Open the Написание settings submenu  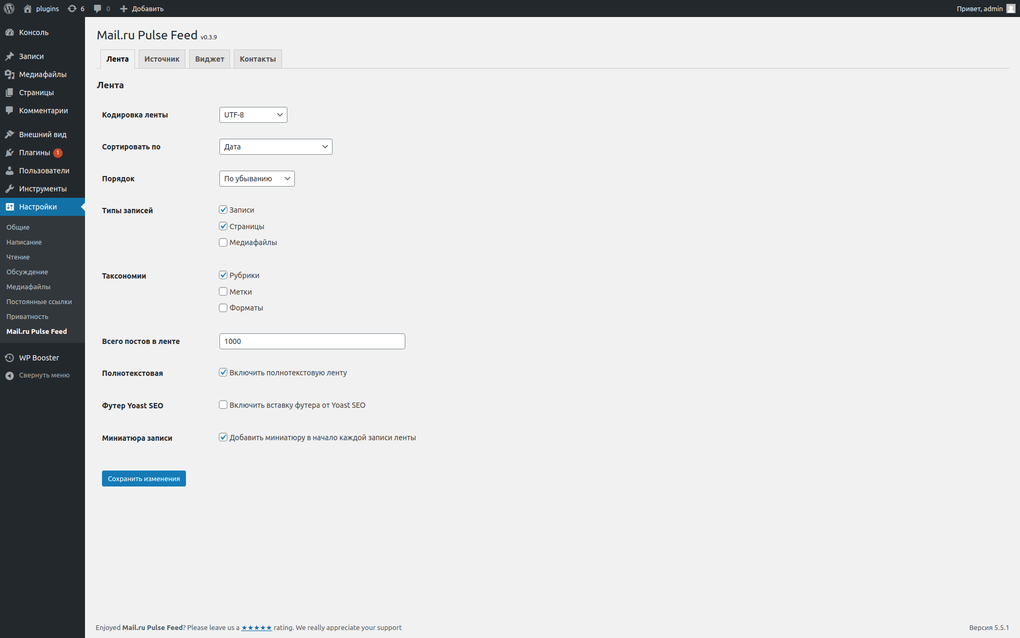click(24, 242)
